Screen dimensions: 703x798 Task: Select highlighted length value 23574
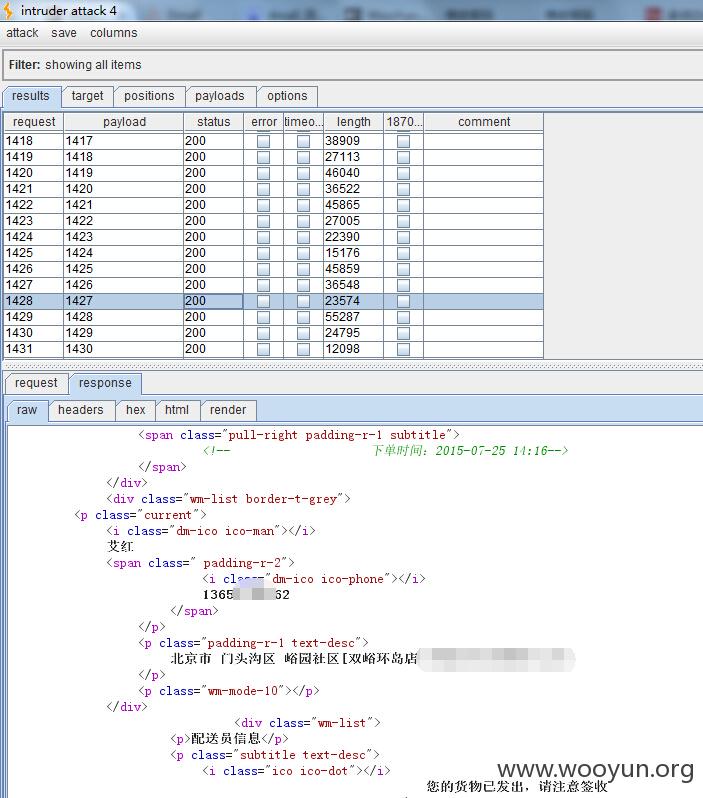[x=353, y=301]
